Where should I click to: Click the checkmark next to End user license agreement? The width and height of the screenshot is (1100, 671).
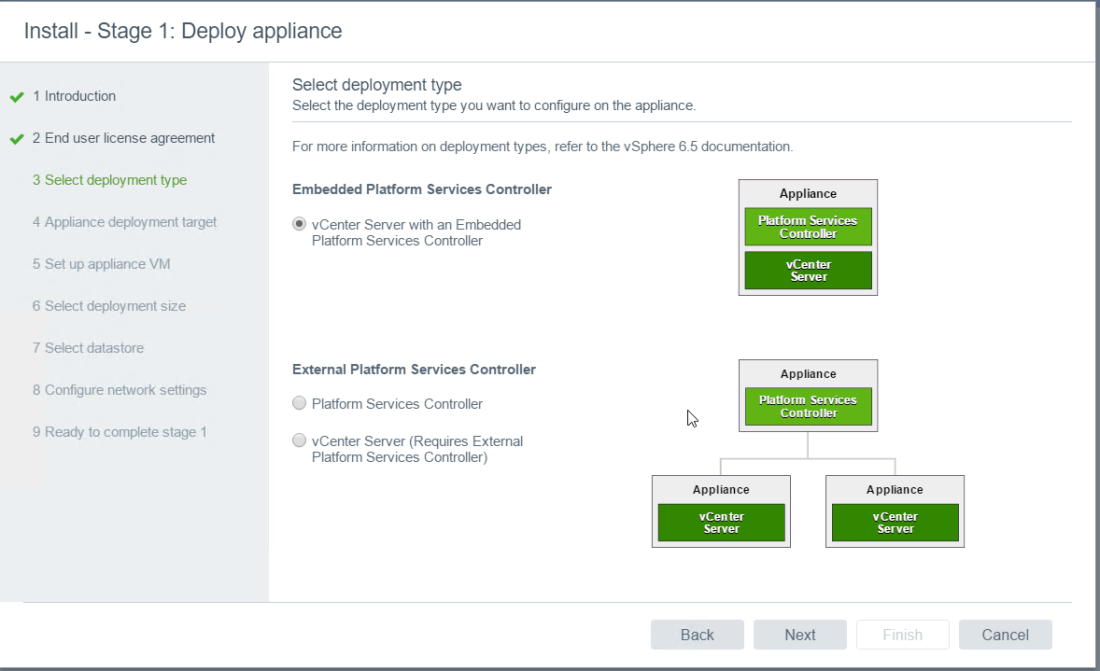(x=16, y=139)
